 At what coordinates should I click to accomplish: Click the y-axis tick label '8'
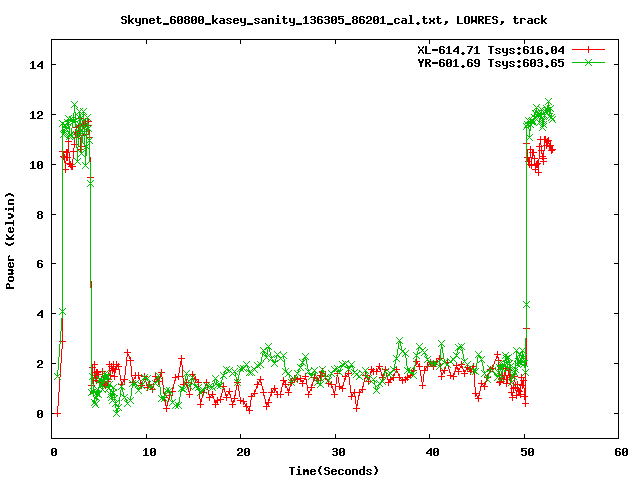point(40,215)
